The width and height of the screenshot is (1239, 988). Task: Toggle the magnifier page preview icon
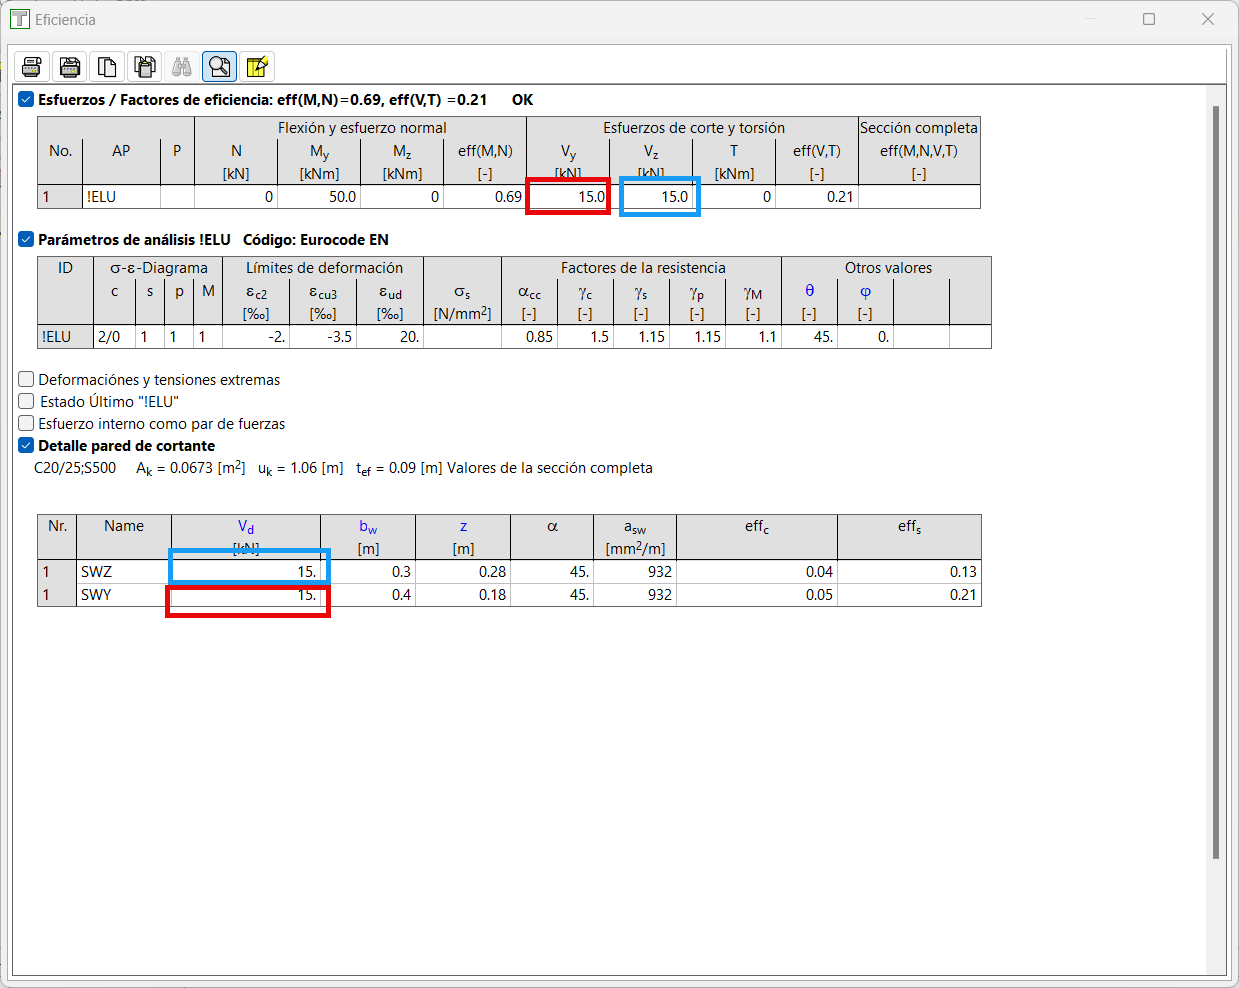click(219, 67)
